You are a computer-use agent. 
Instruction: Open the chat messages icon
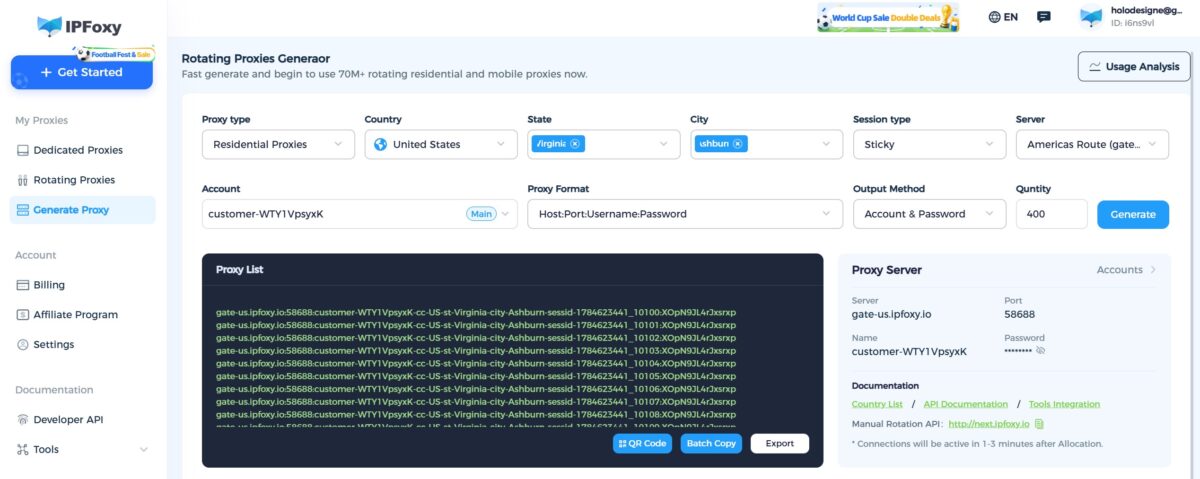[1044, 17]
